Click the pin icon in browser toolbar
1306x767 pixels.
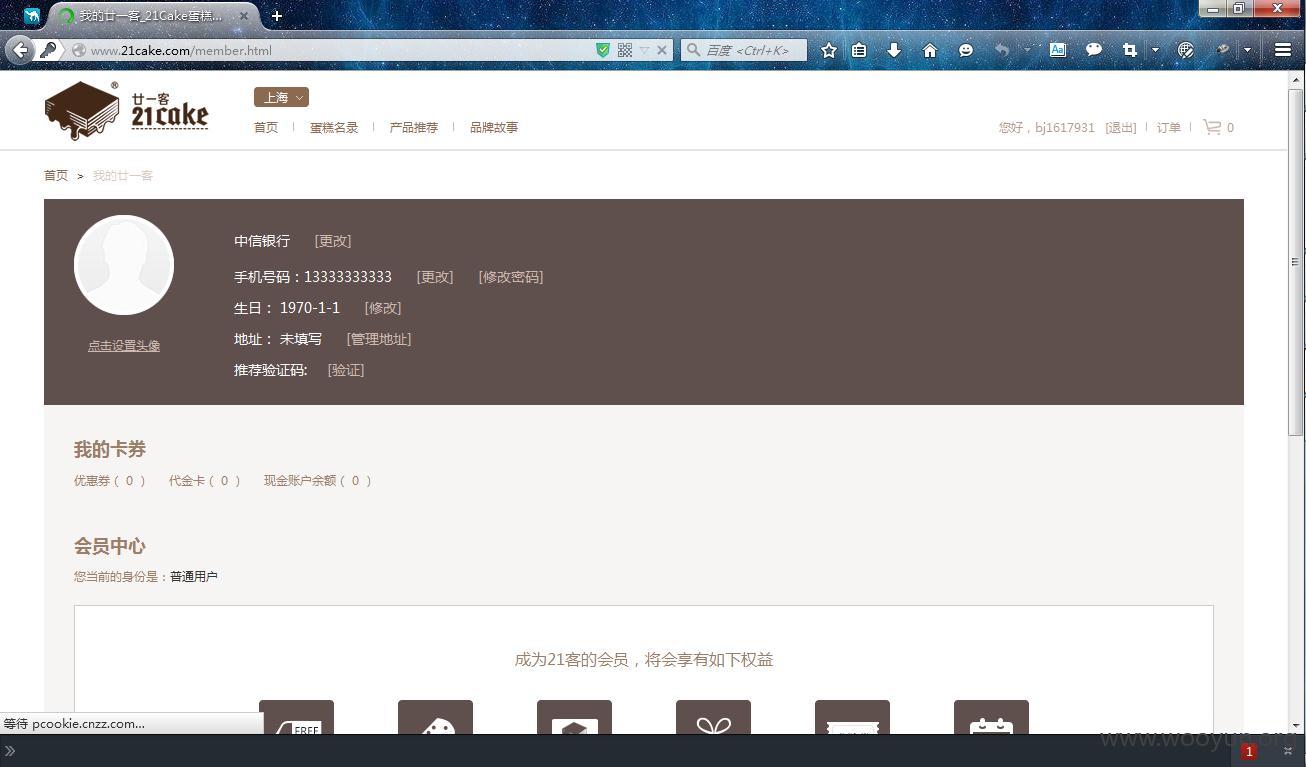pyautogui.click(x=1222, y=49)
